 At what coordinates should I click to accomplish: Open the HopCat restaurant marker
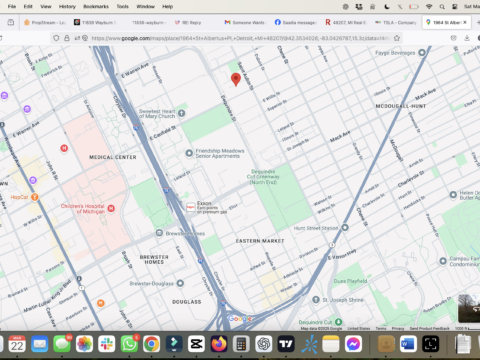click(x=34, y=197)
